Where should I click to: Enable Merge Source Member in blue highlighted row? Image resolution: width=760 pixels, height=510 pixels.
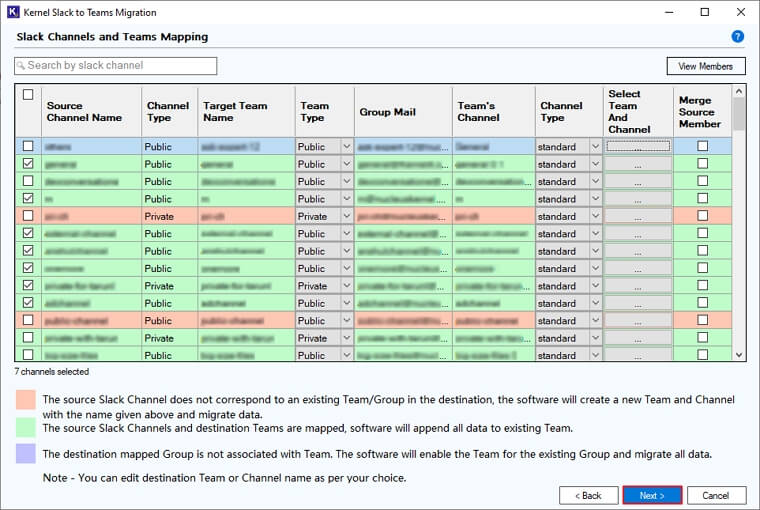coord(702,146)
